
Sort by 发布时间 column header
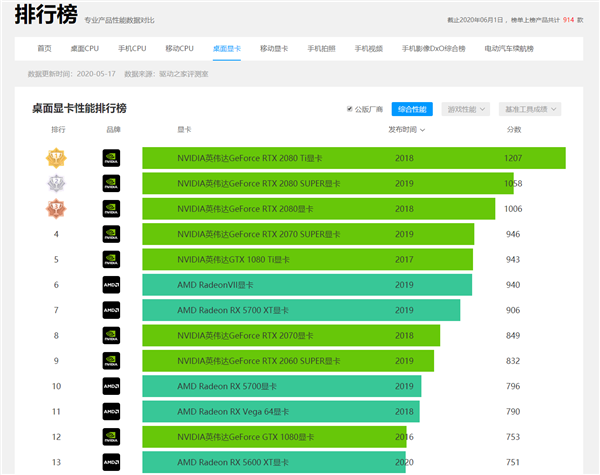click(x=406, y=130)
